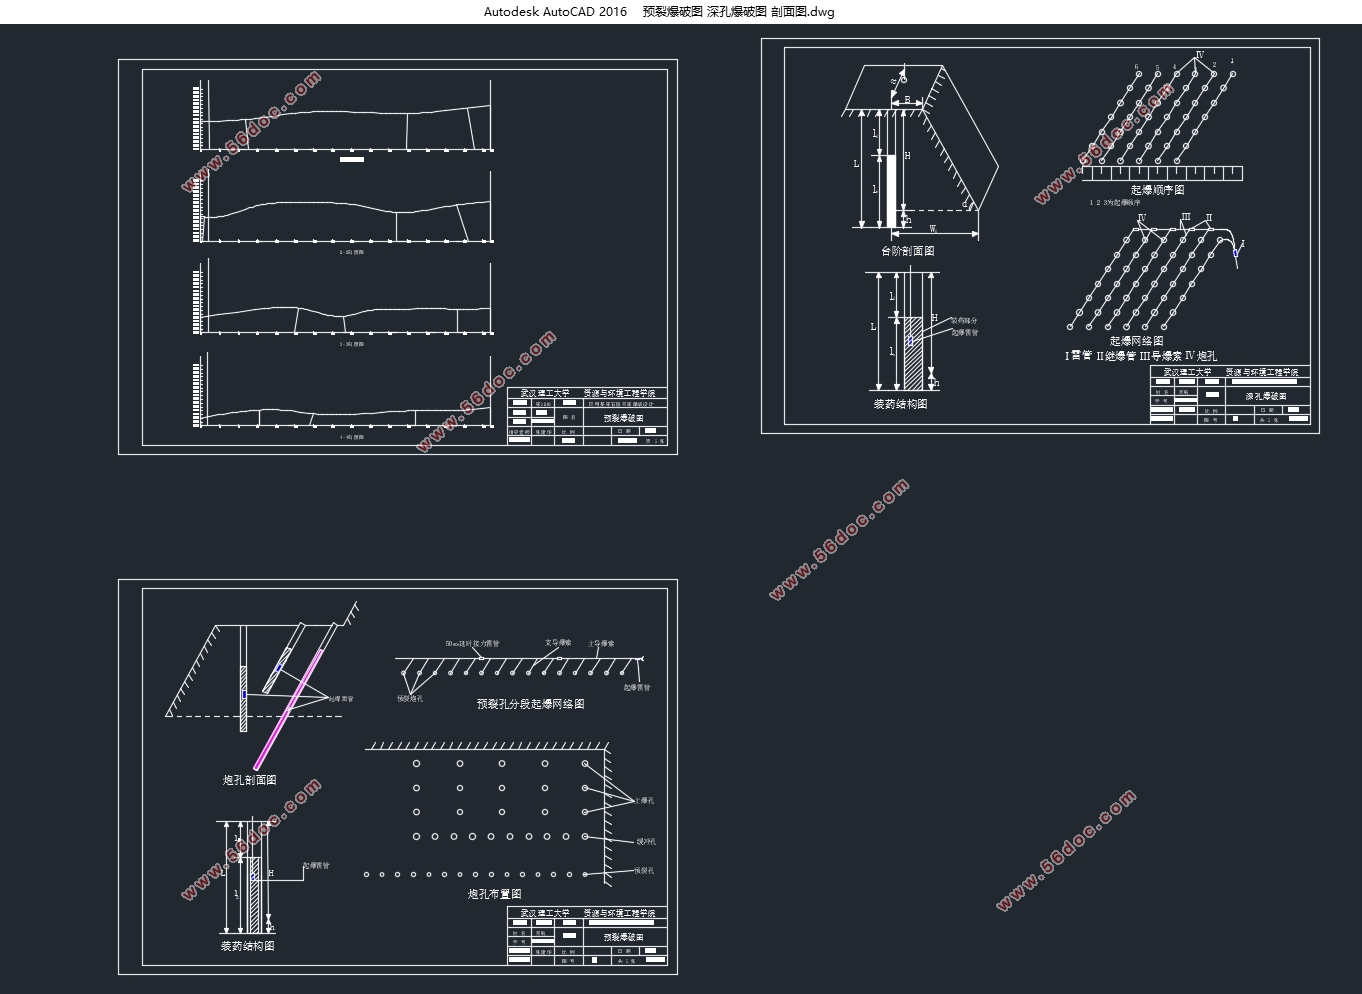The width and height of the screenshot is (1362, 994).
Task: Select the 起爆顺序图 caption text
Action: pyautogui.click(x=1157, y=190)
